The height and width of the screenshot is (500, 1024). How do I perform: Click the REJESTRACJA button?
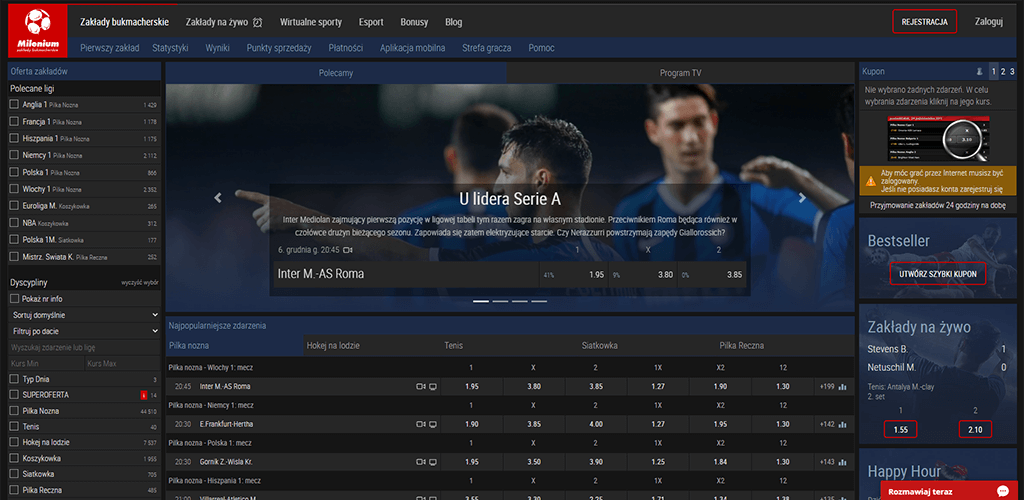pyautogui.click(x=924, y=21)
